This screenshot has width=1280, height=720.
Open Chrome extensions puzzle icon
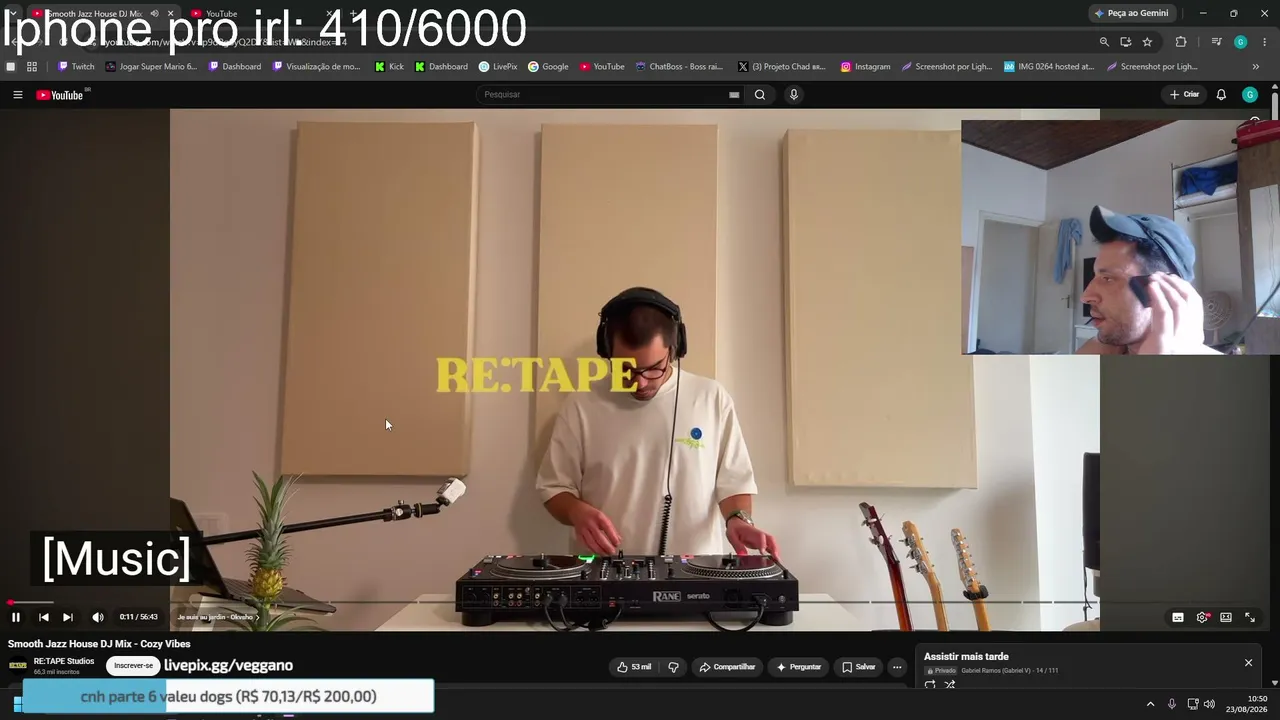(1181, 42)
